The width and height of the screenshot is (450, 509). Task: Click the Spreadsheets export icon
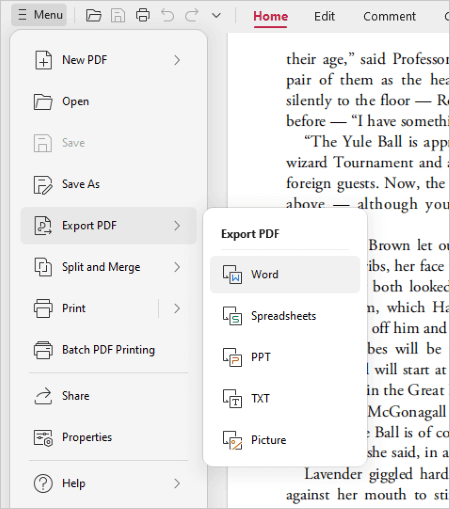pyautogui.click(x=232, y=316)
